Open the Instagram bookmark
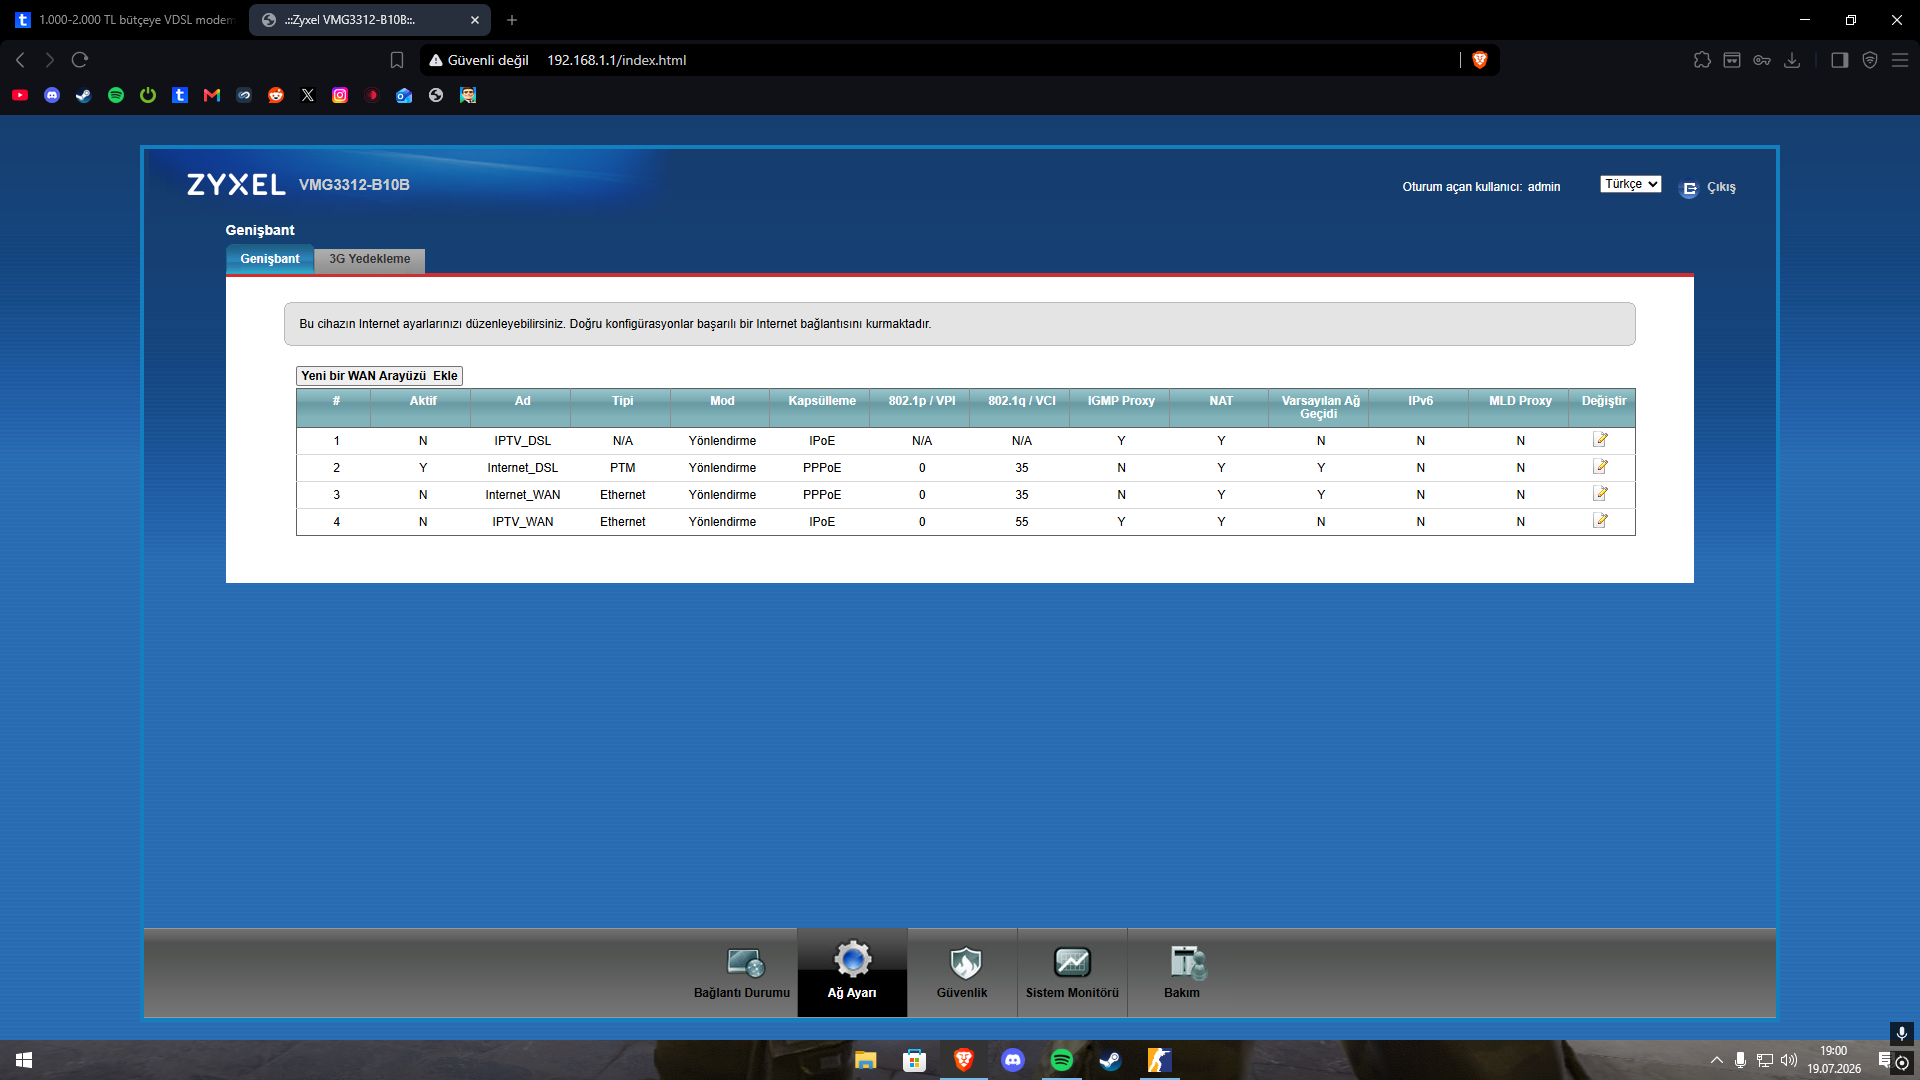Screen dimensions: 1920x1080 point(340,95)
